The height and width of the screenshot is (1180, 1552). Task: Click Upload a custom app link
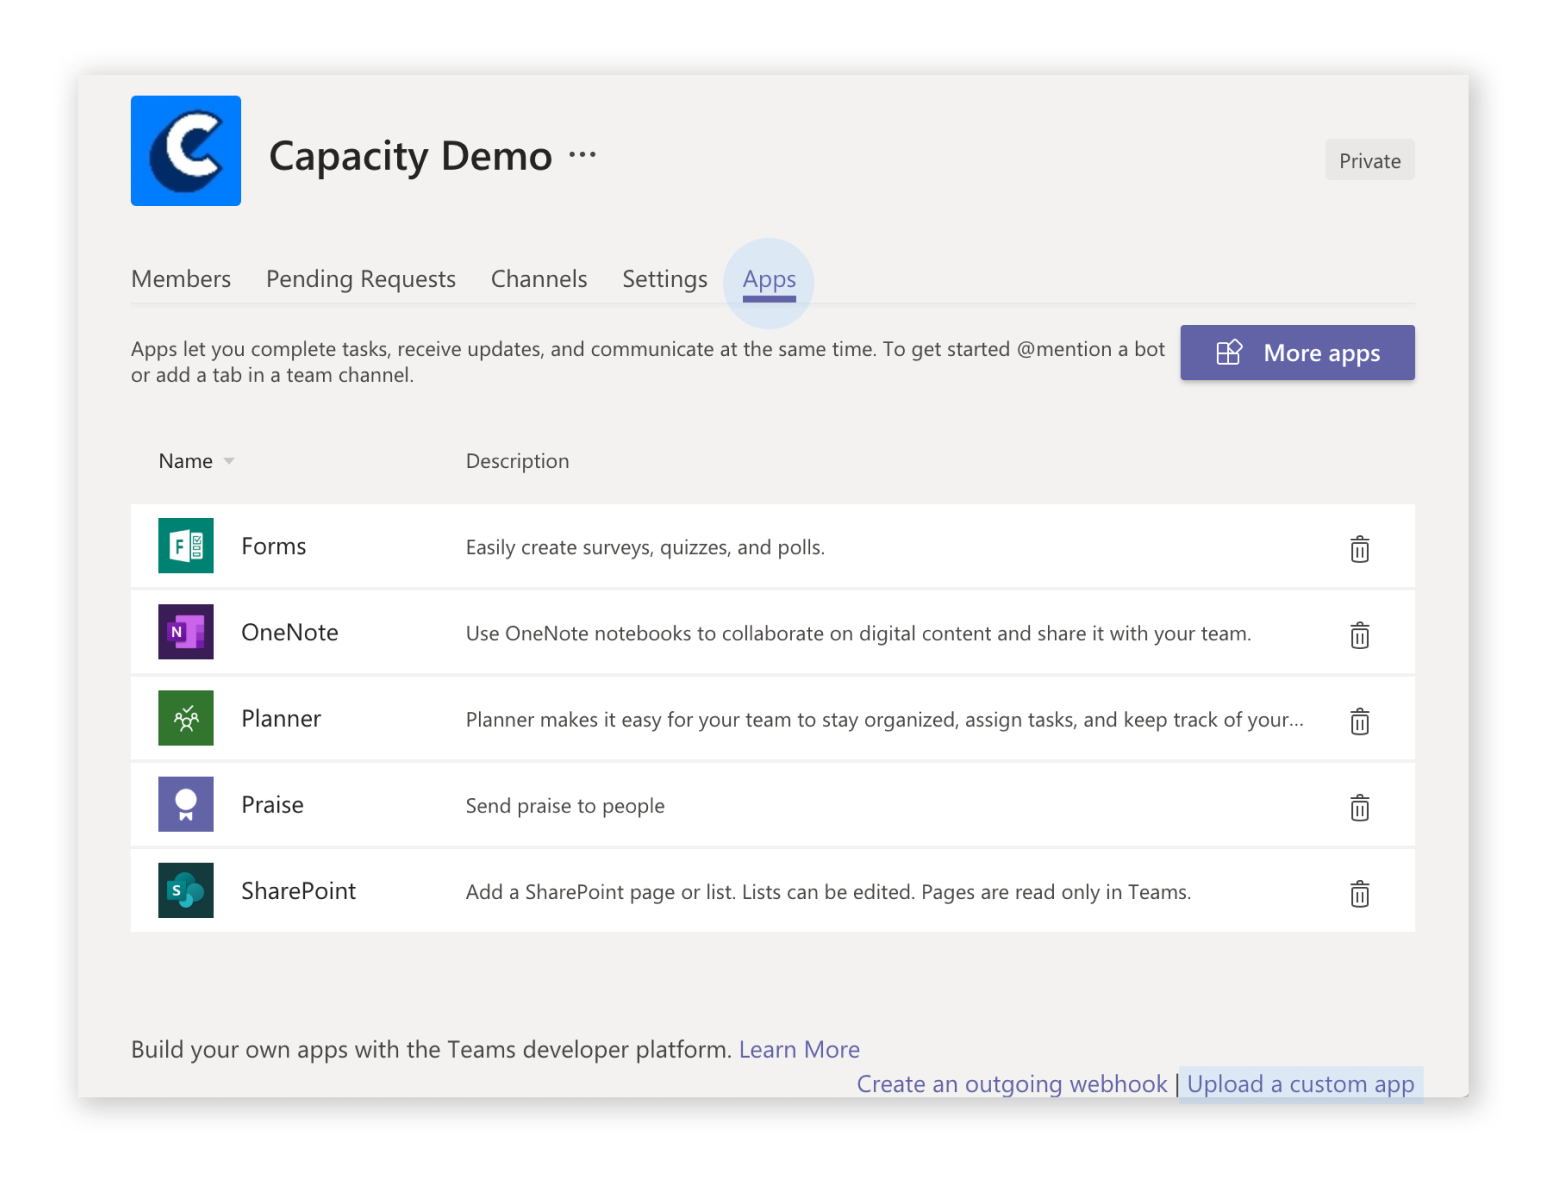coord(1300,1084)
